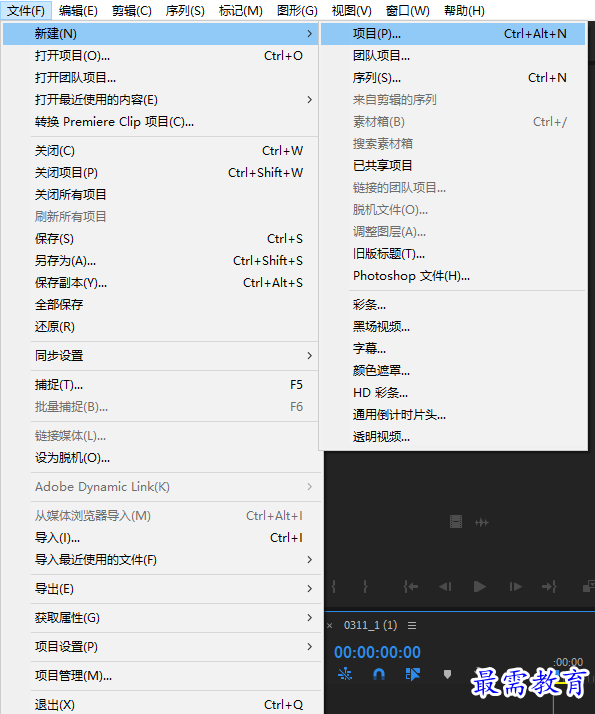Step forward one frame in the monitor
Viewport: 595px width, 714px height.
(x=515, y=586)
